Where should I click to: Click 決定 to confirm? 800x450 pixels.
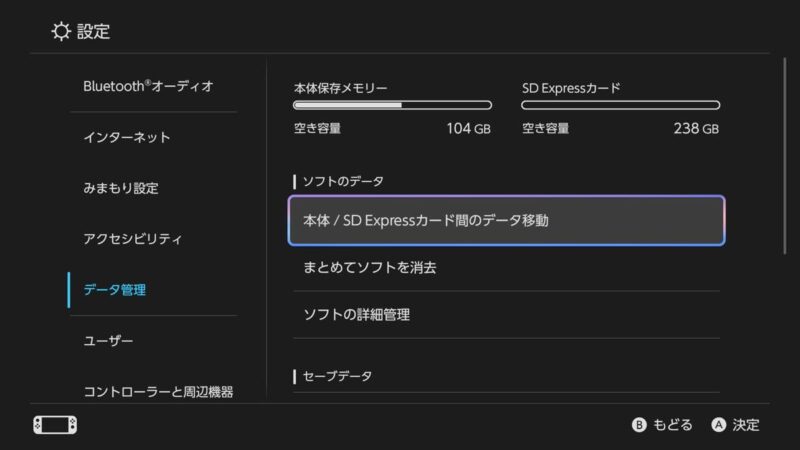point(746,425)
